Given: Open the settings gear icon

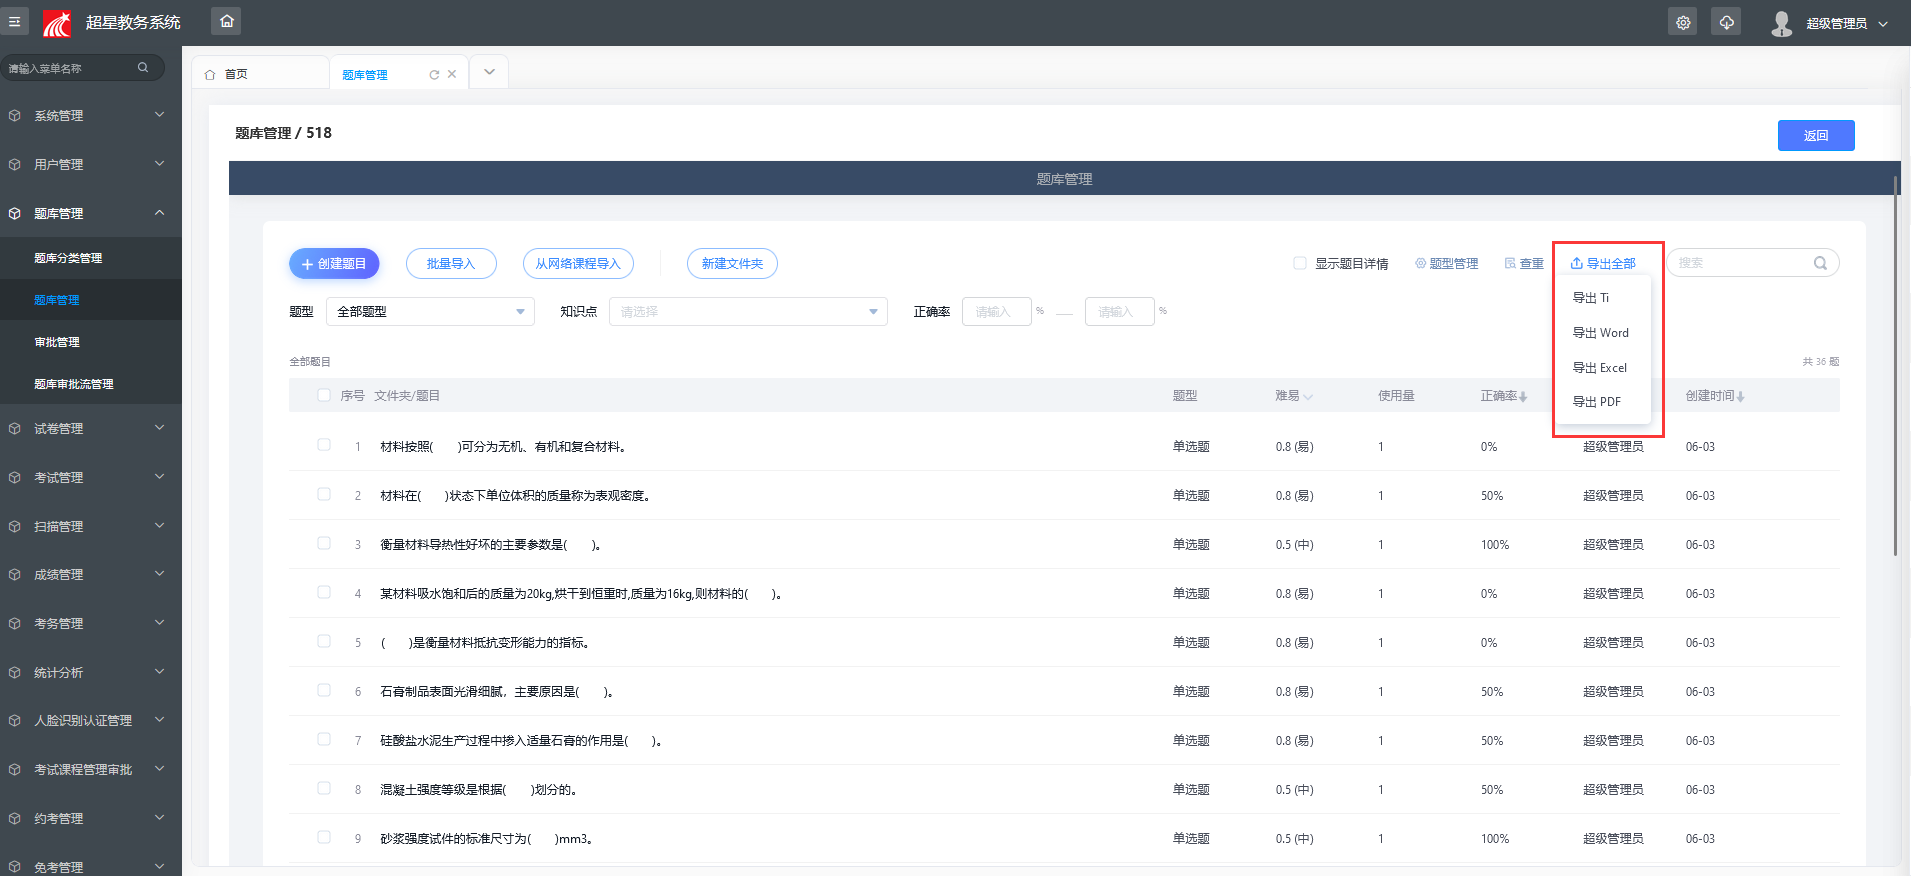Looking at the screenshot, I should [x=1683, y=22].
